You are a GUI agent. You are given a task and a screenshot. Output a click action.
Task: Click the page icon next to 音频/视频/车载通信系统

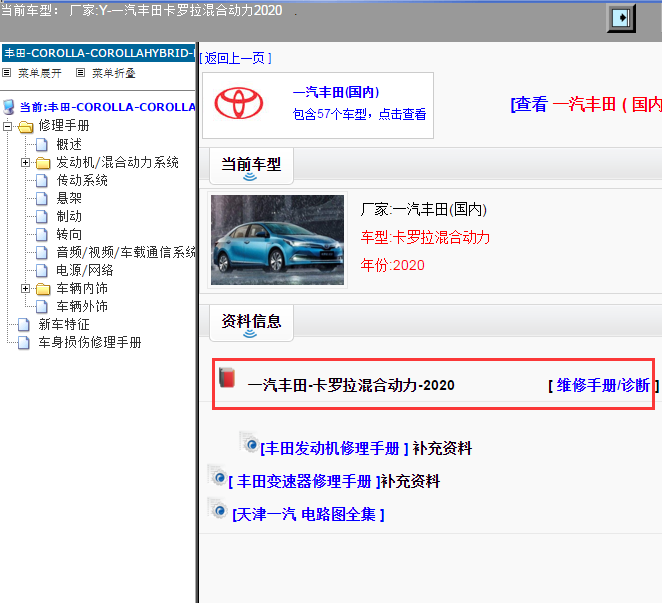tap(41, 253)
